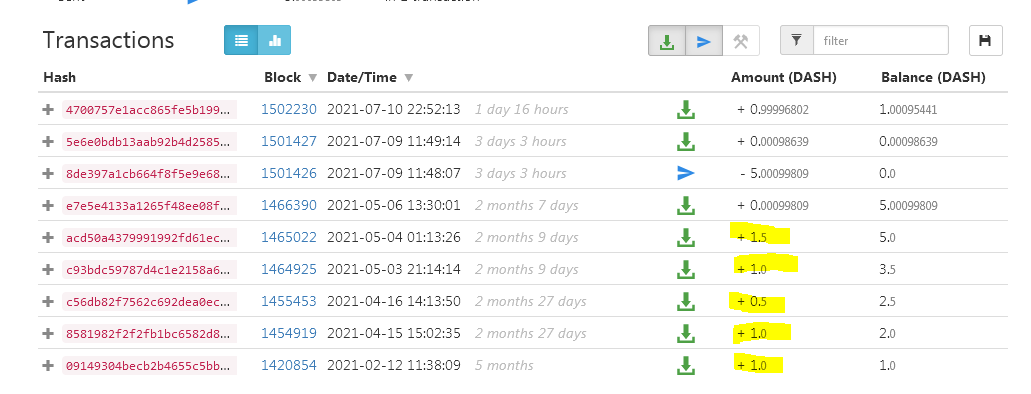
Task: Toggle sent transactions arrow filter
Action: click(704, 41)
